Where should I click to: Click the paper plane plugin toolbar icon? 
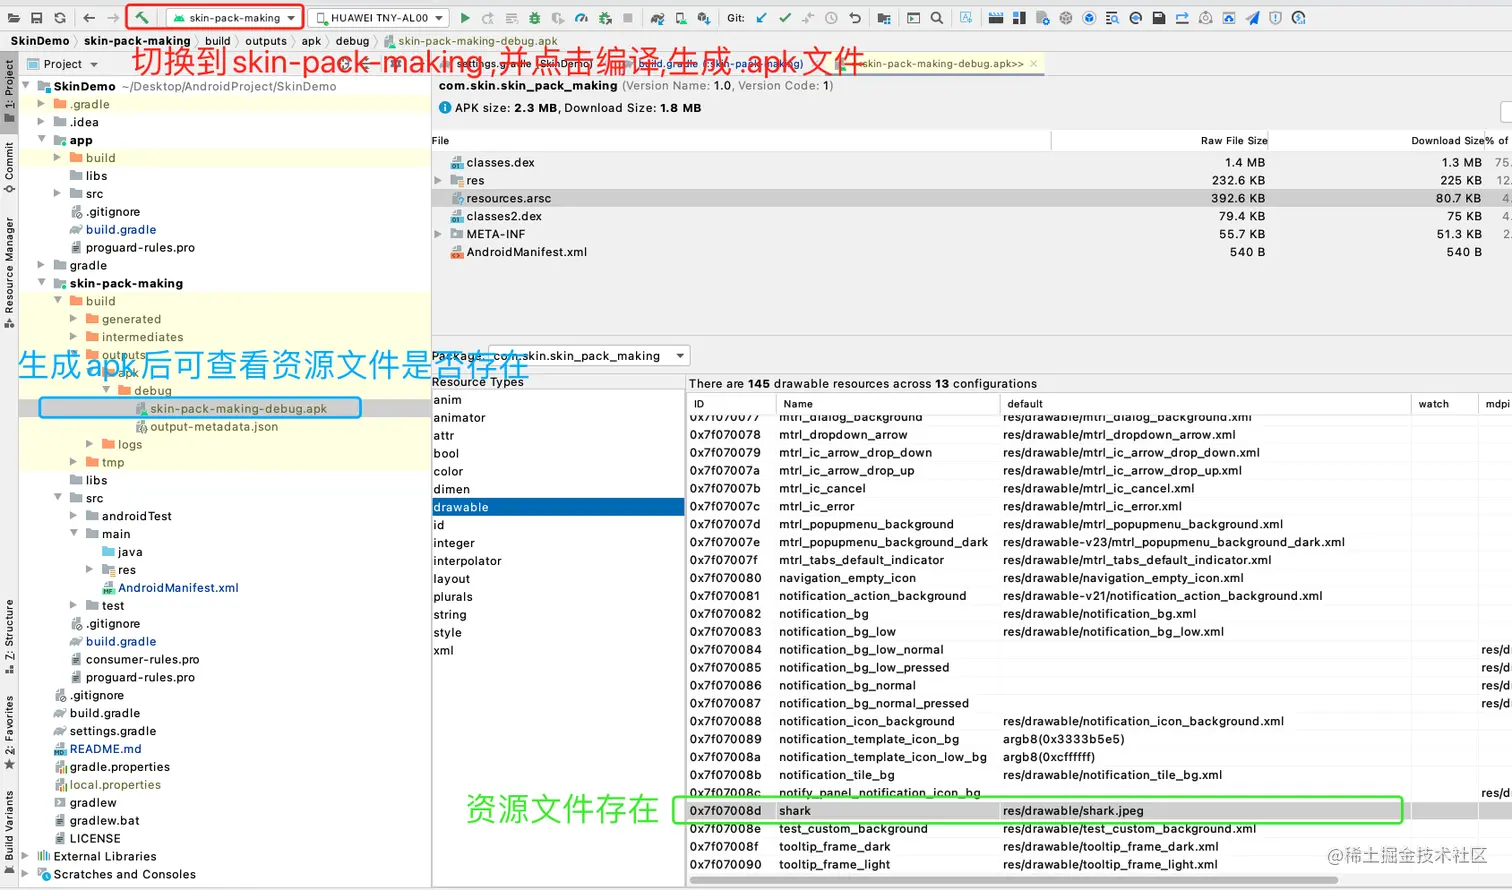[x=1252, y=18]
